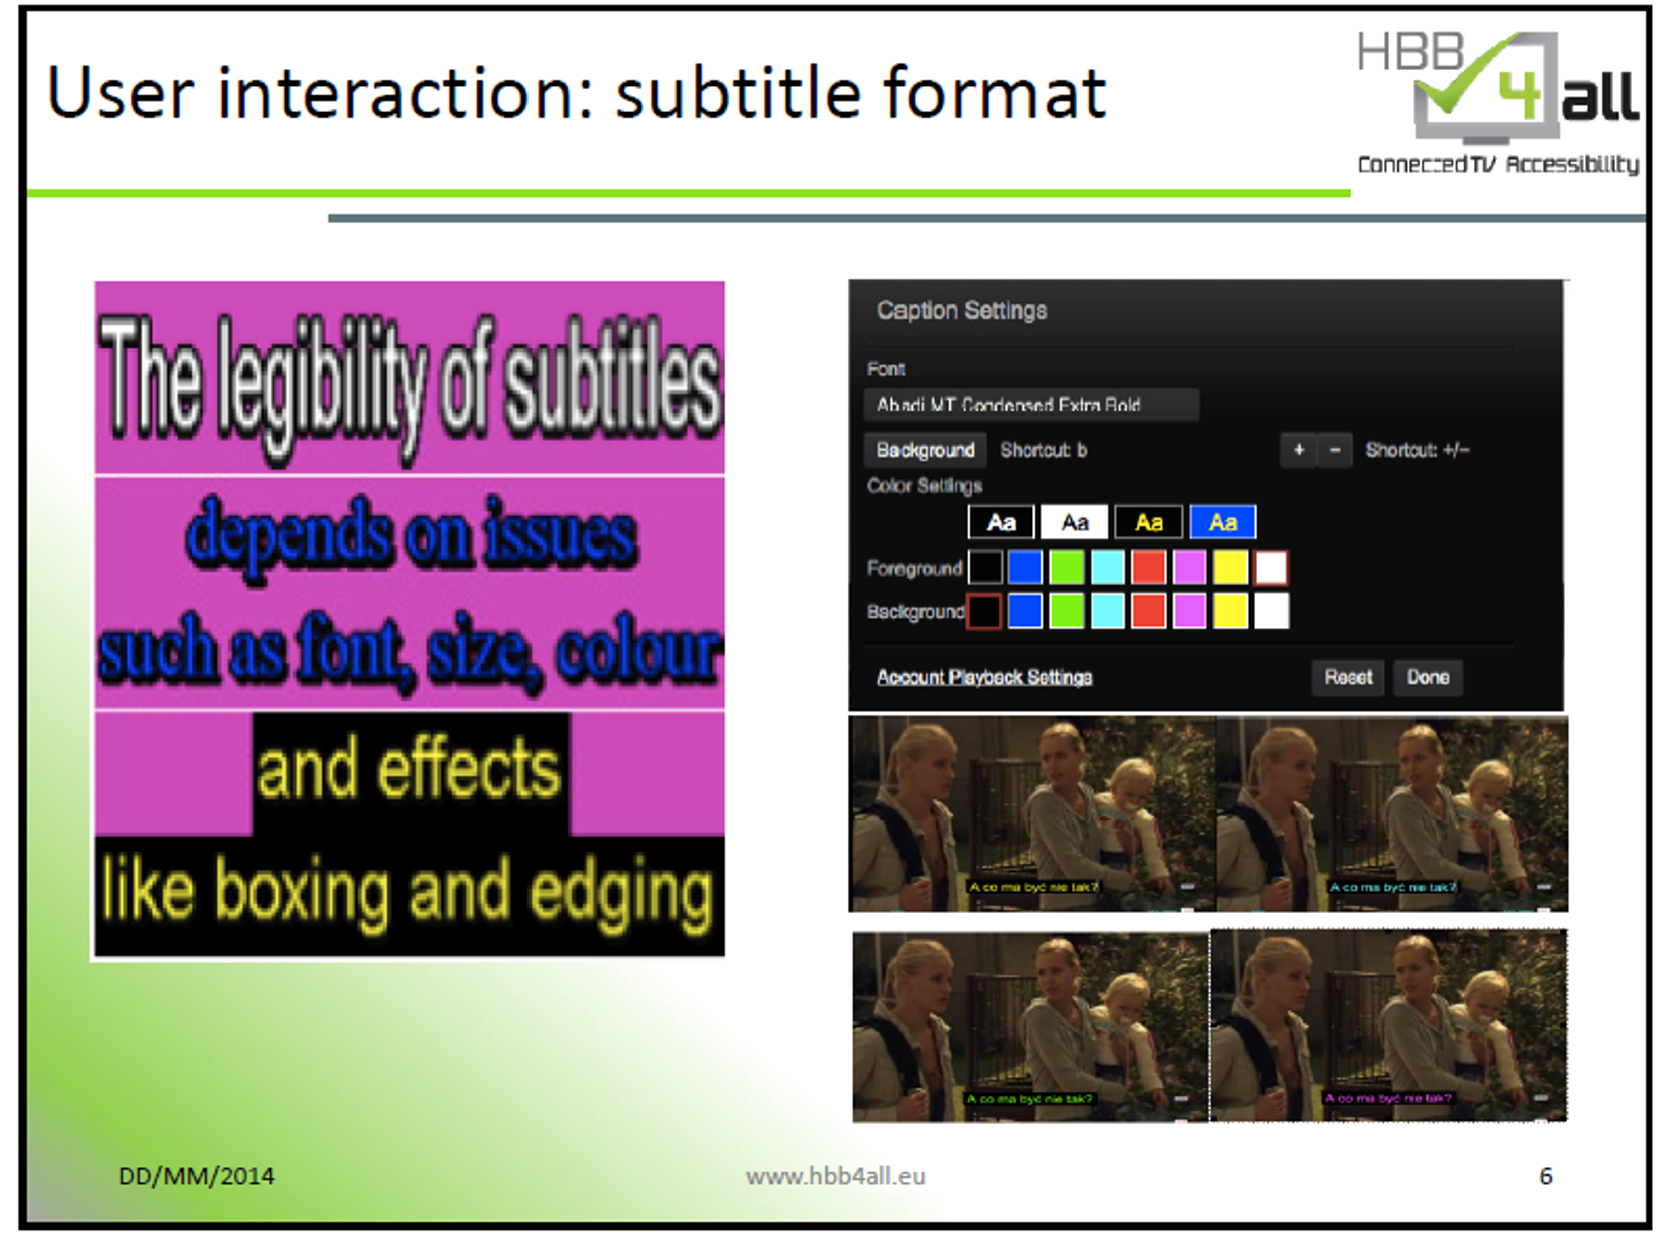The width and height of the screenshot is (1672, 1241).
Task: Select yellow-on-blue Aa color preset
Action: click(1223, 522)
